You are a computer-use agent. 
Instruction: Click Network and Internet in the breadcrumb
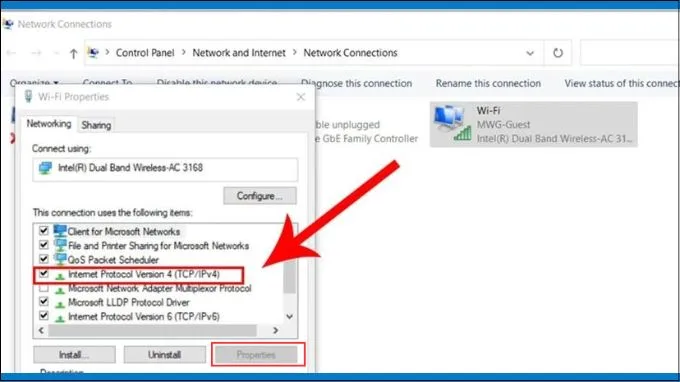tap(239, 52)
